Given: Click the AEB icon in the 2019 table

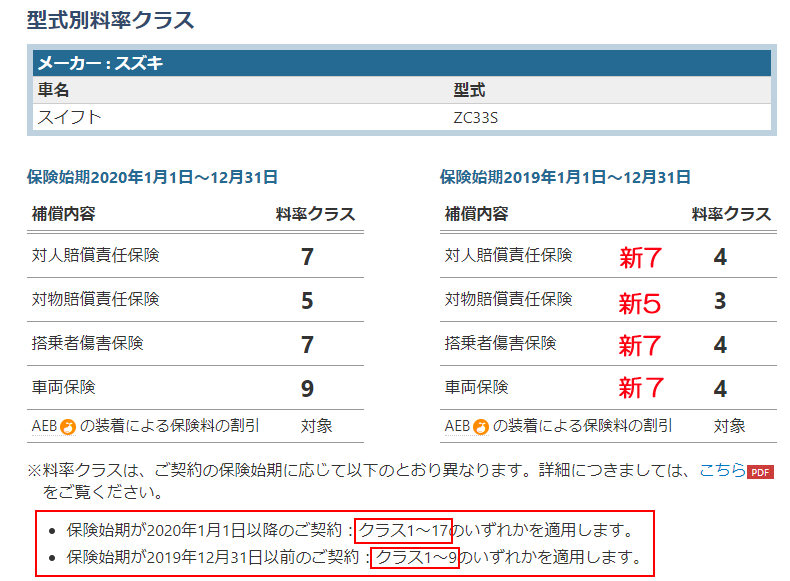Looking at the screenshot, I should click(x=481, y=427).
